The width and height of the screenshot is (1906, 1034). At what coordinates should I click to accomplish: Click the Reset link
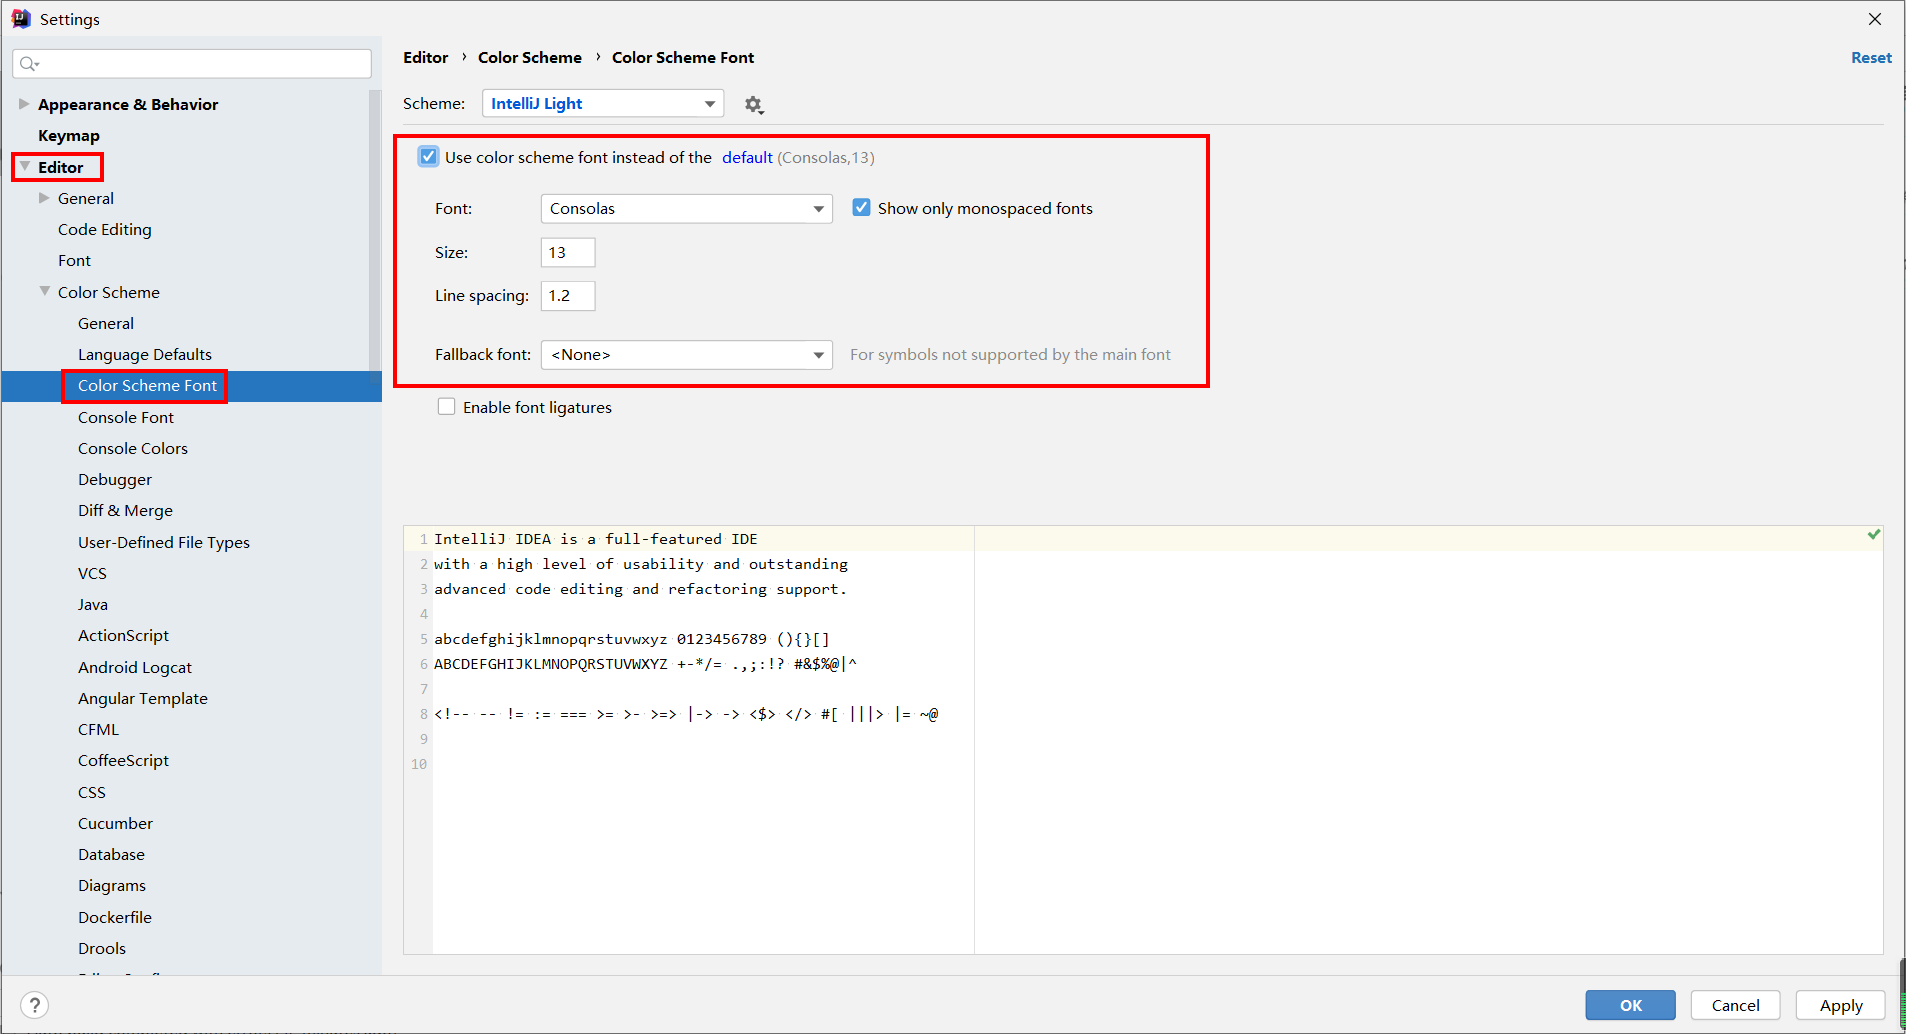(x=1871, y=58)
